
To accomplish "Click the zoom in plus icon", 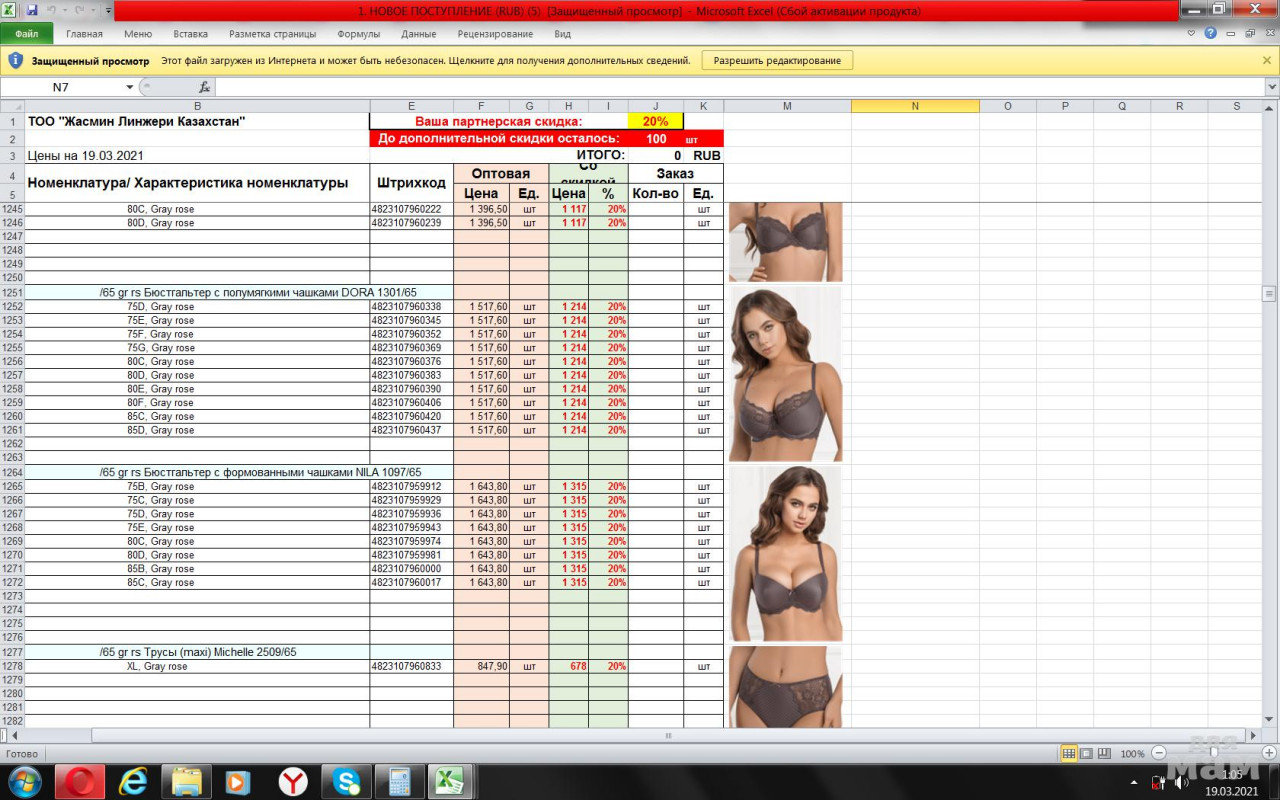I will click(x=1268, y=753).
